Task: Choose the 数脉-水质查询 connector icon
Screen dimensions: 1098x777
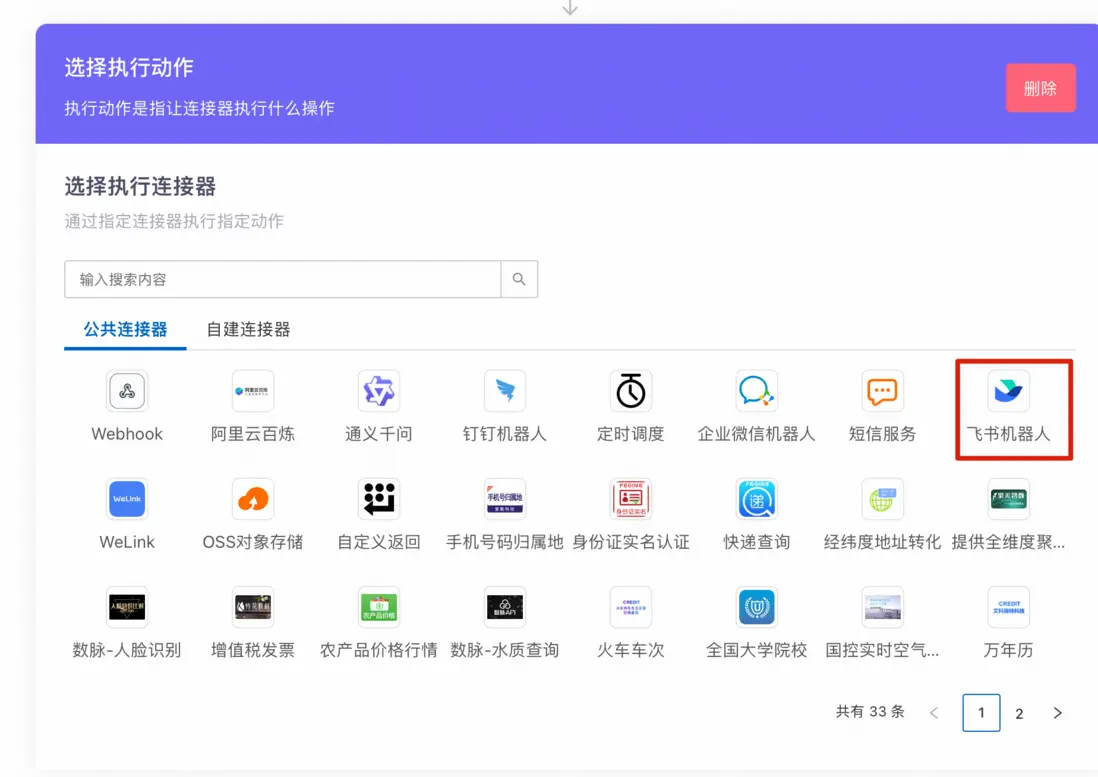Action: 505,607
